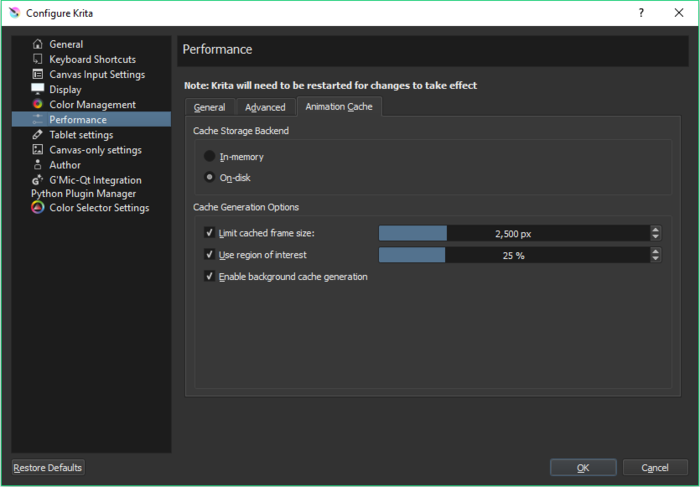Click the Restore Defaults button
The image size is (700, 487).
(48, 467)
